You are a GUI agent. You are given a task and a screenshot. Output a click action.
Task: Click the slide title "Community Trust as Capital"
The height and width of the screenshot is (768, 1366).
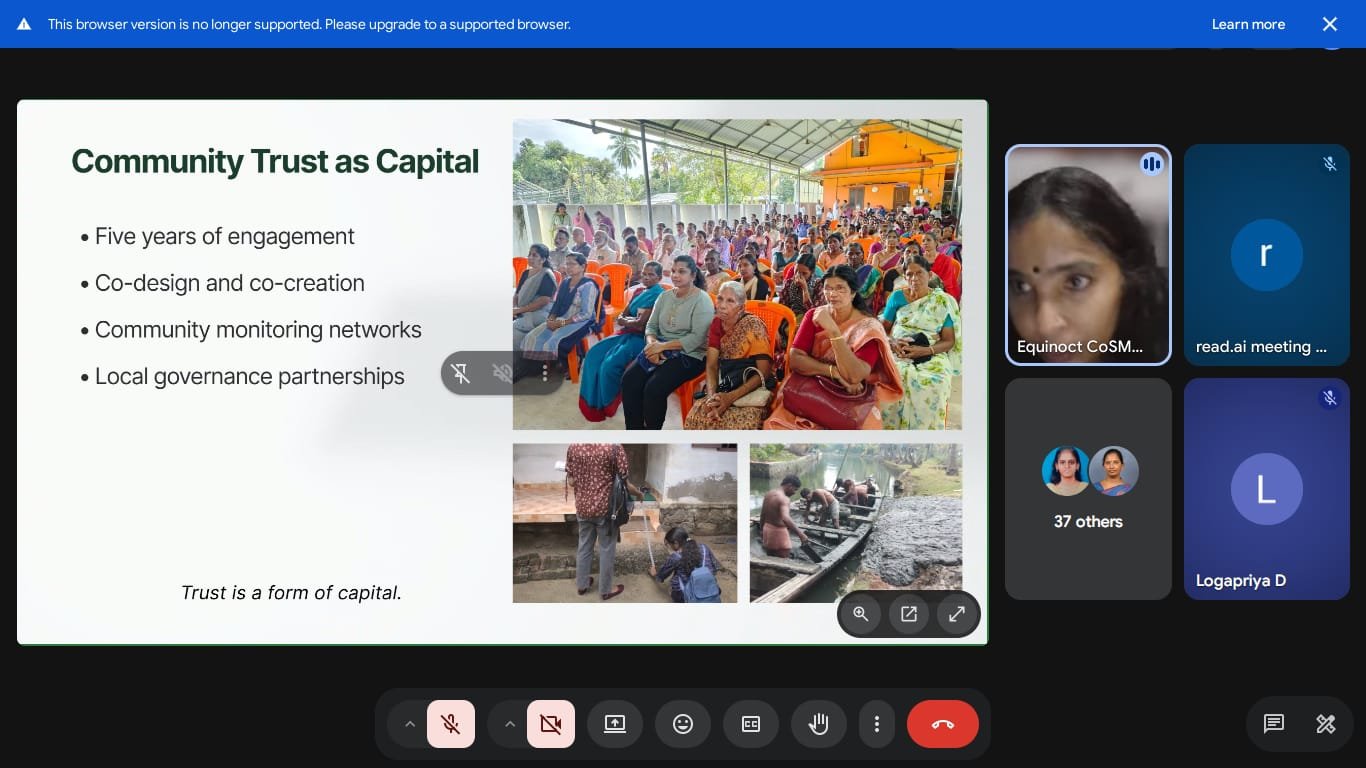tap(275, 162)
